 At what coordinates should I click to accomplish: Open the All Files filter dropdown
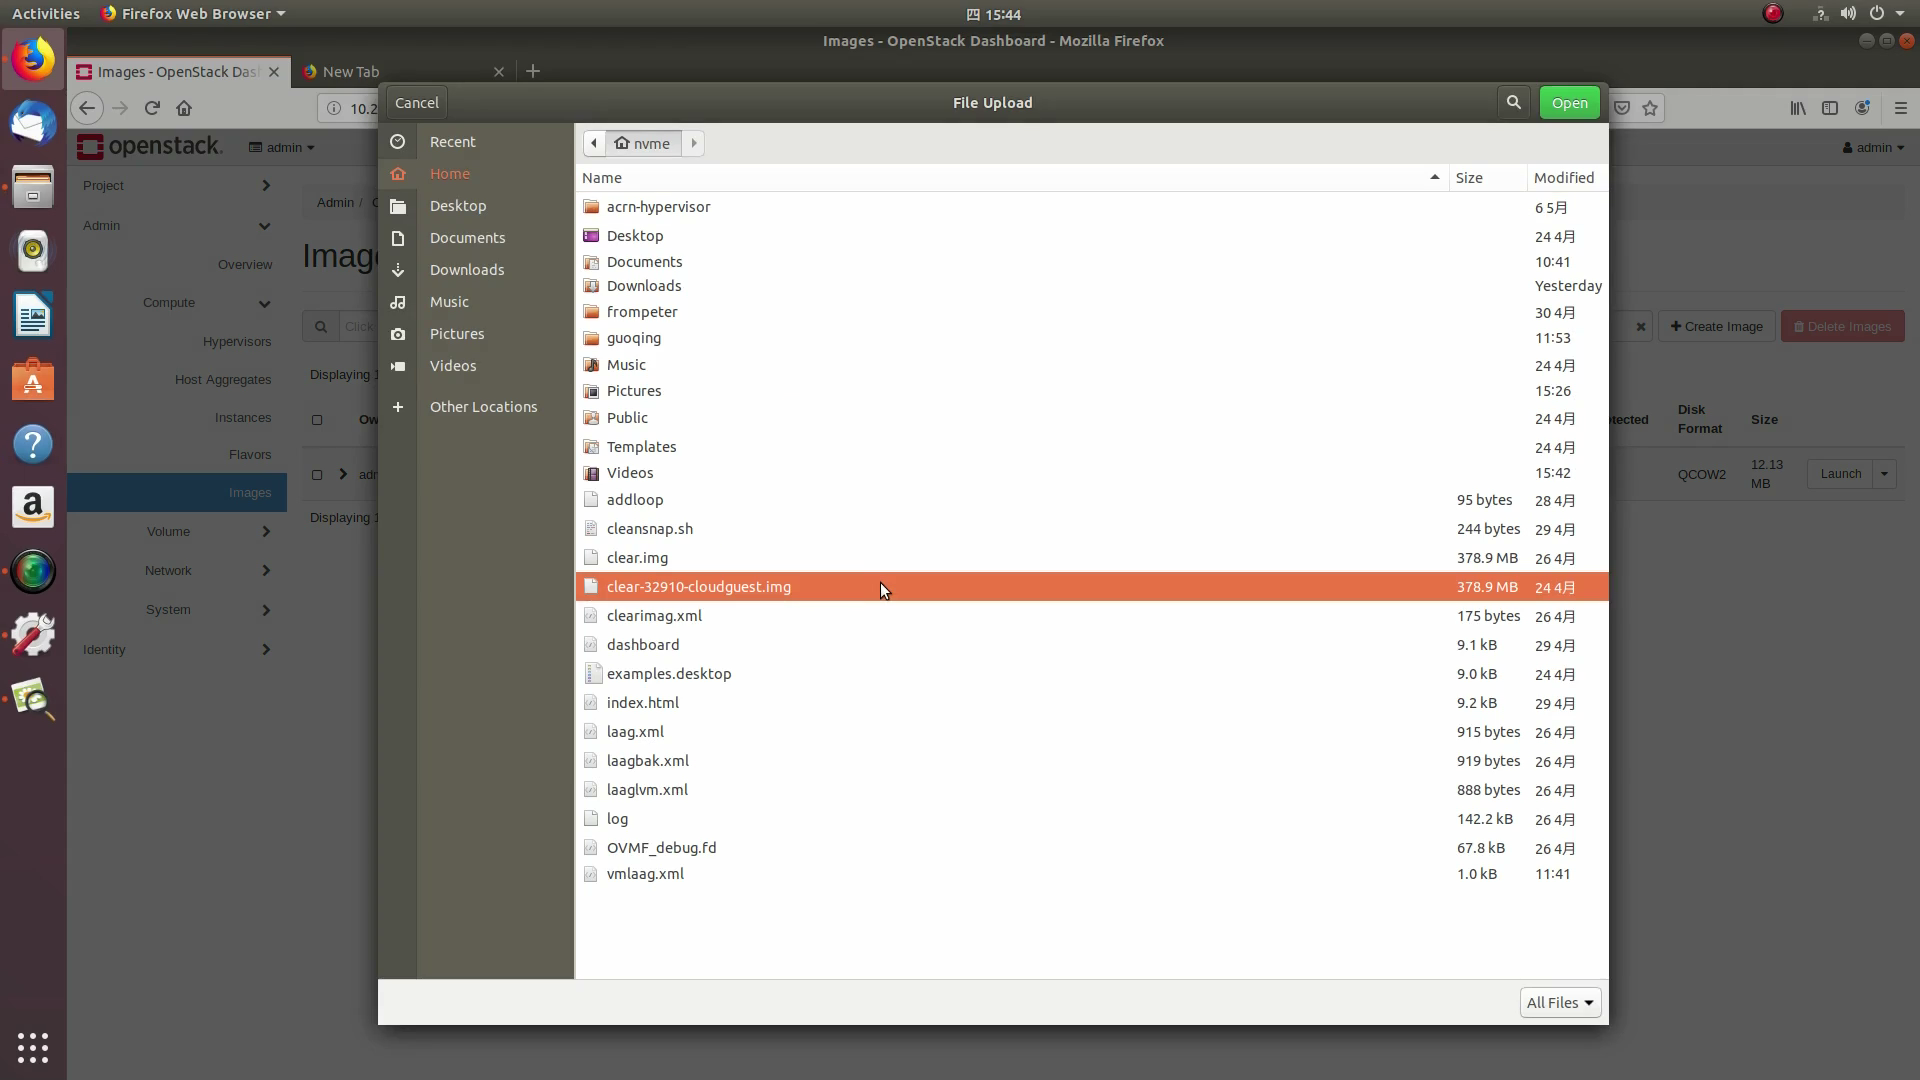pyautogui.click(x=1559, y=1002)
